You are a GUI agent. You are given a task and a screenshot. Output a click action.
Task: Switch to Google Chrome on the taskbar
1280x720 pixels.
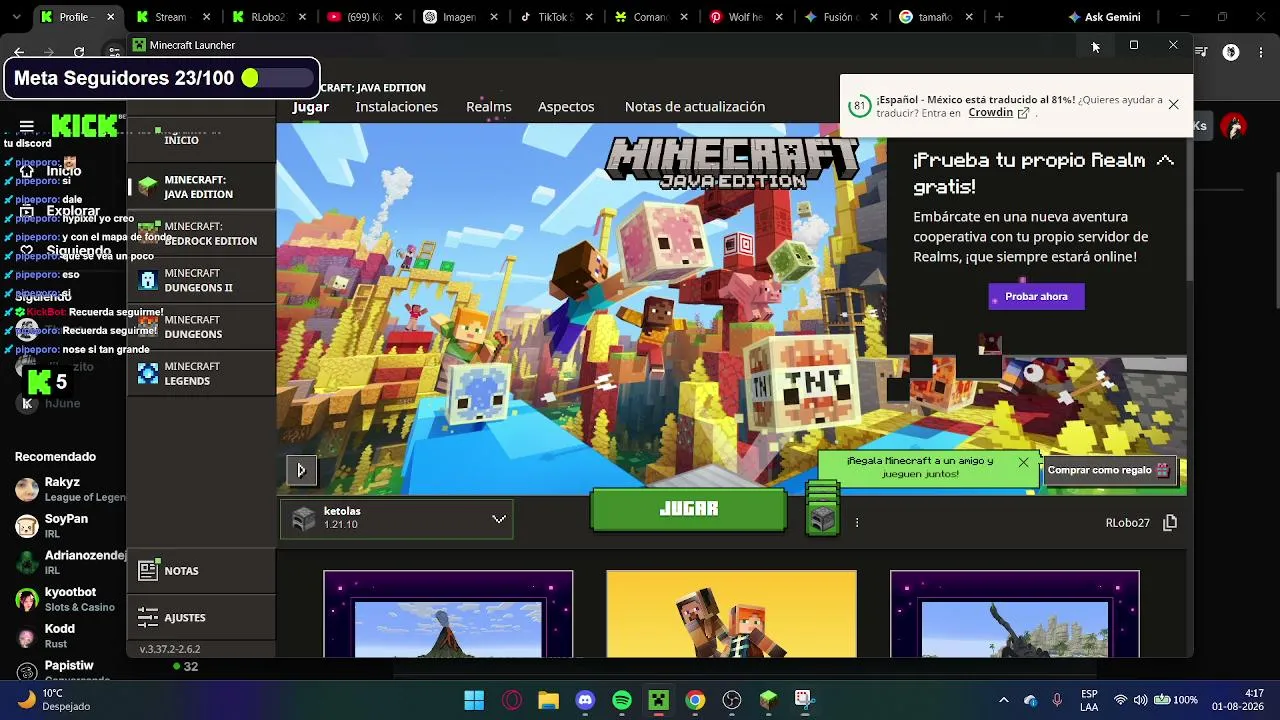(x=695, y=700)
